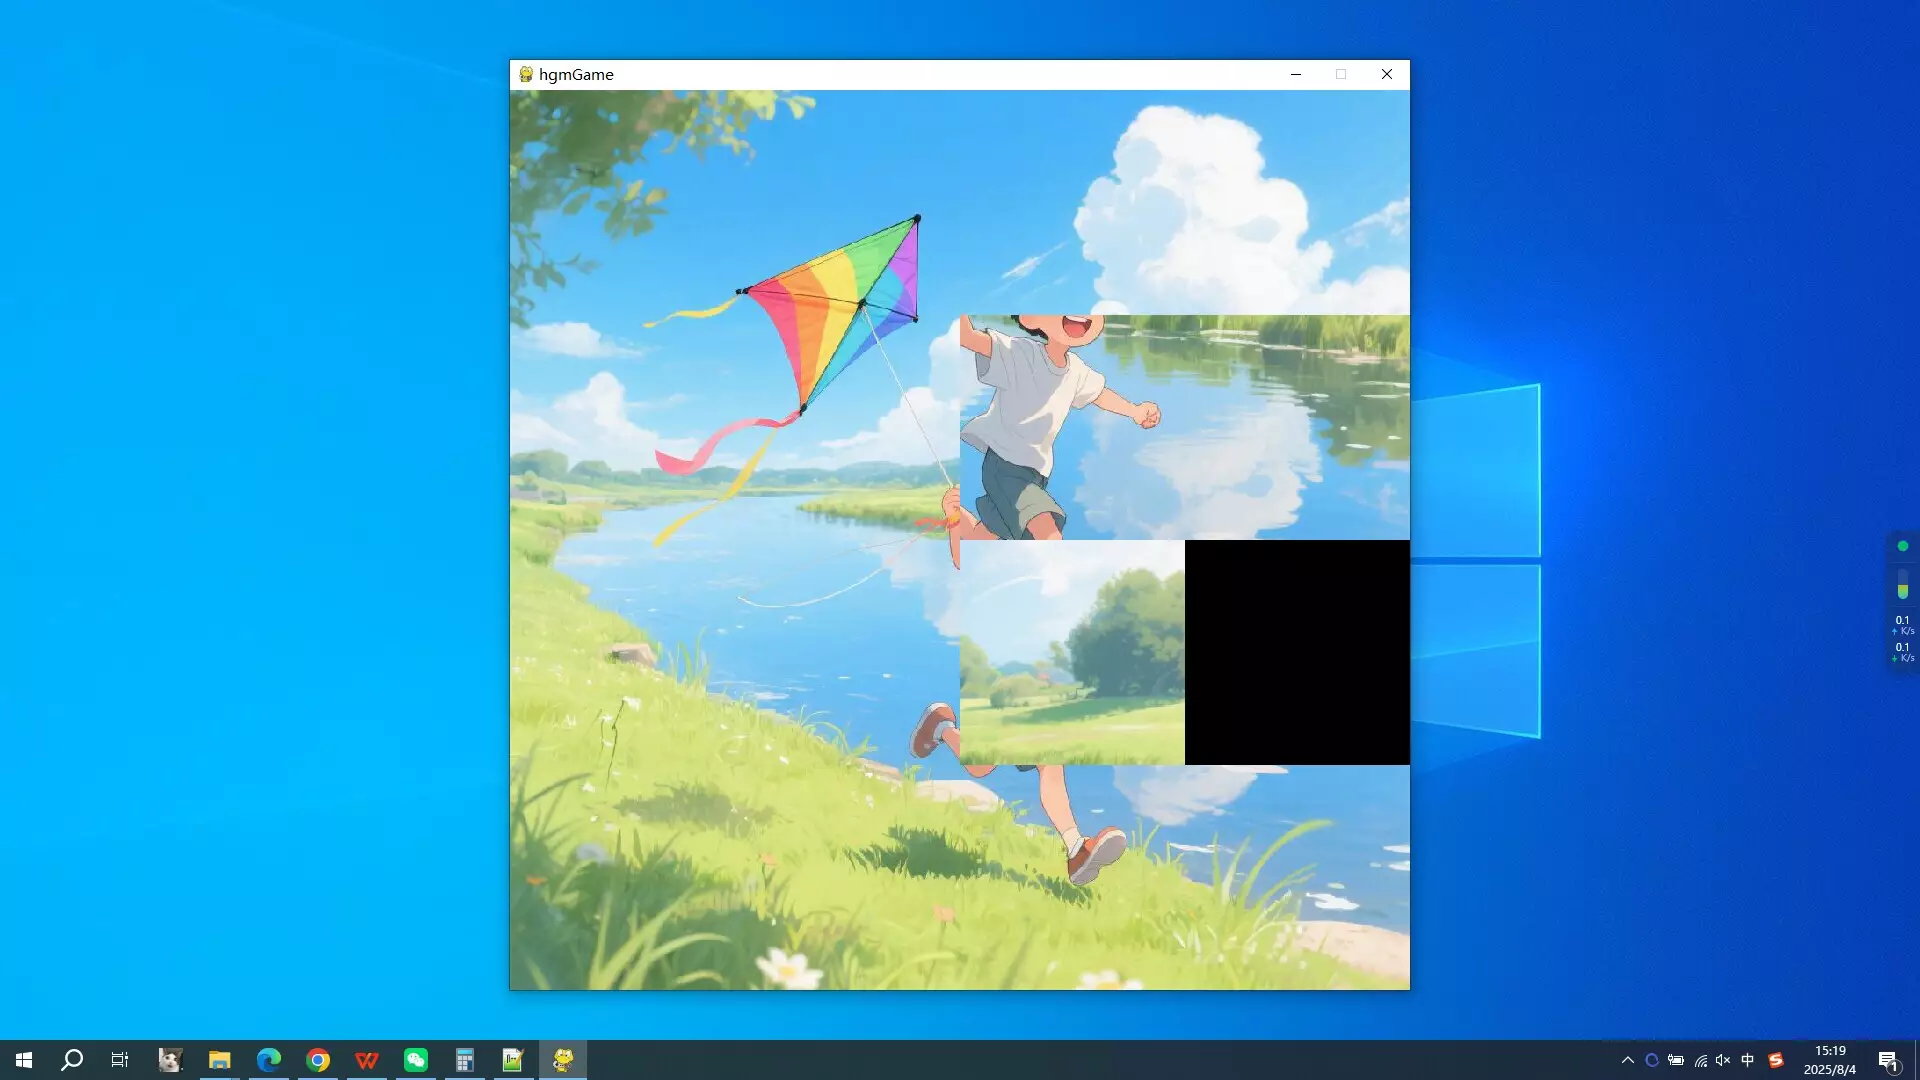Switch the input language from Chinese
1920x1080 pixels.
click(1747, 1059)
